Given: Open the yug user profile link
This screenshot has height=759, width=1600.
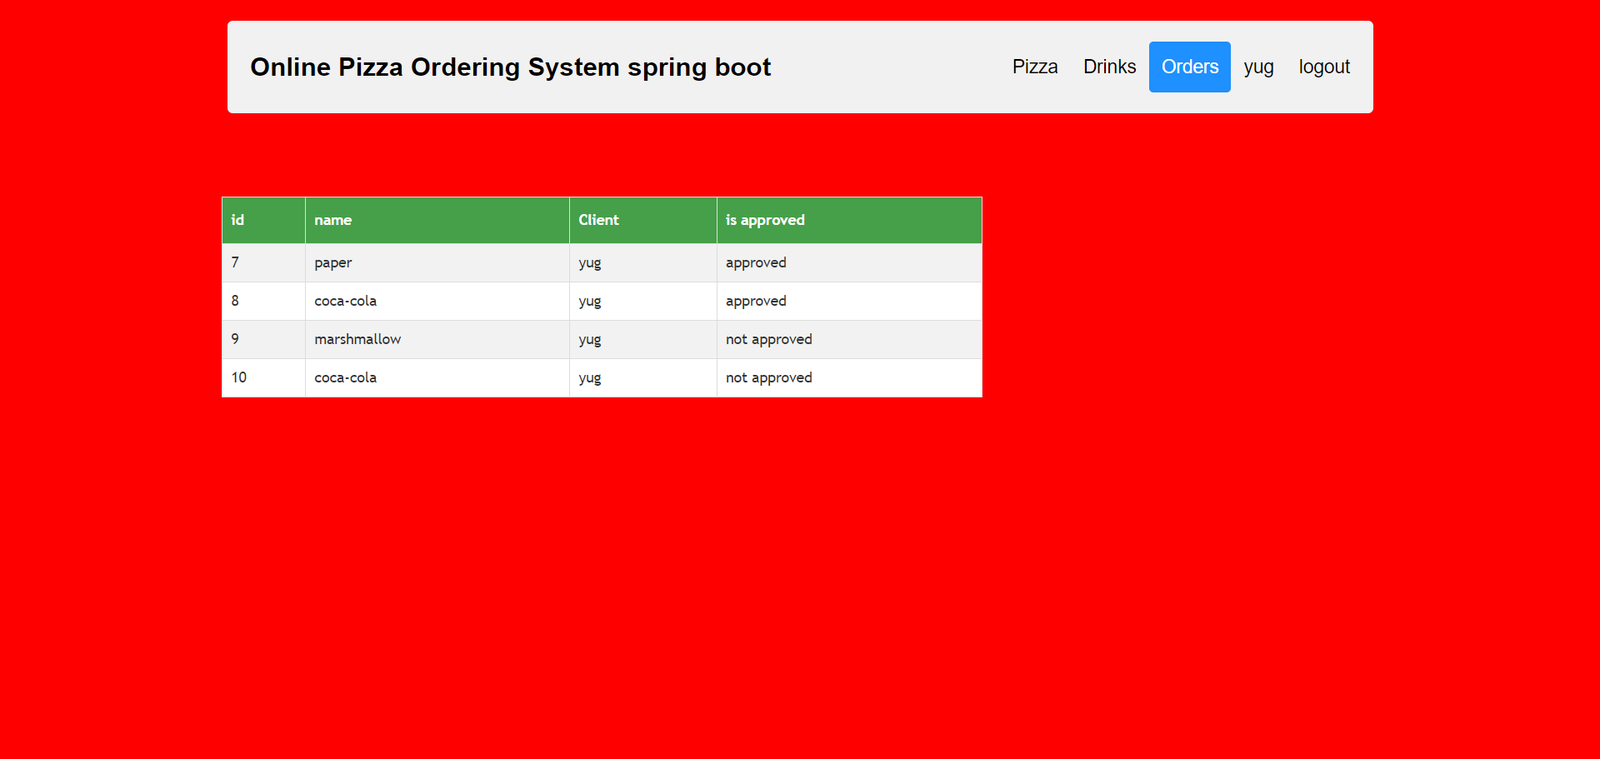Looking at the screenshot, I should pyautogui.click(x=1258, y=67).
